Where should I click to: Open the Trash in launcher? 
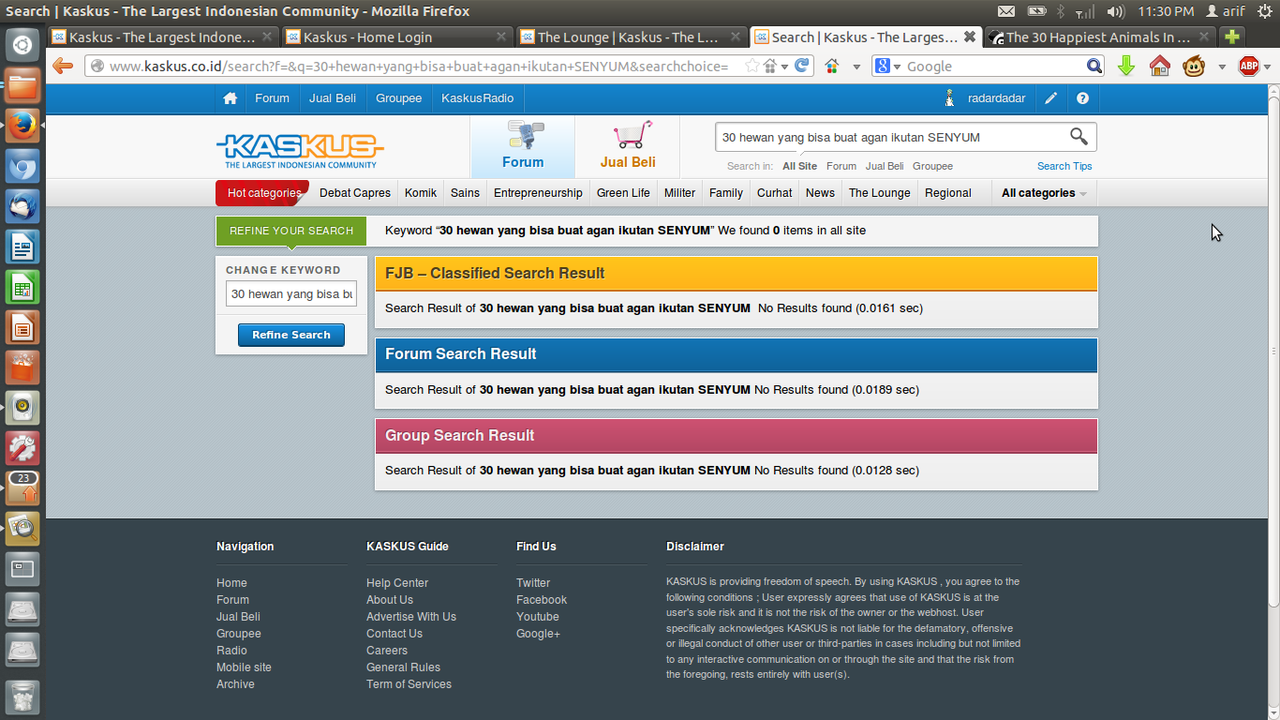[23, 696]
